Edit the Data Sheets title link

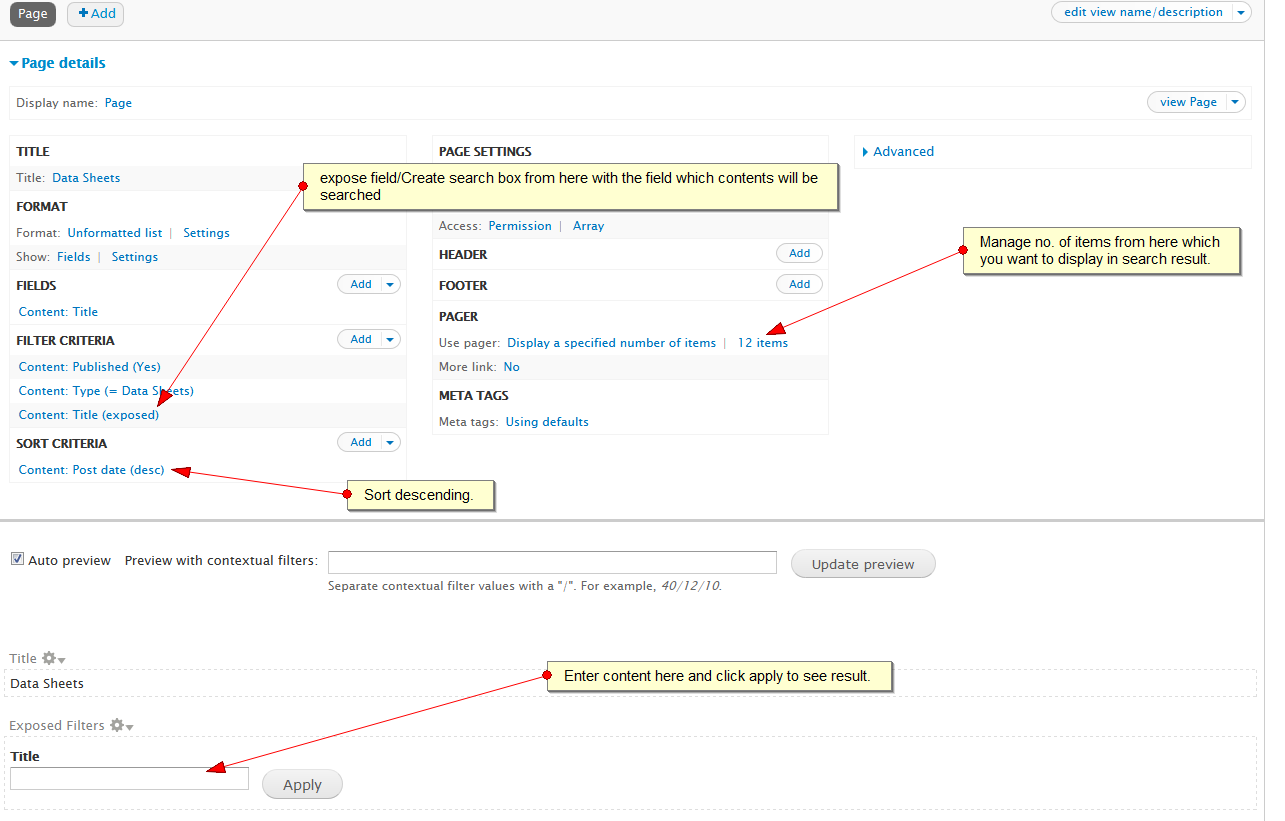[85, 177]
